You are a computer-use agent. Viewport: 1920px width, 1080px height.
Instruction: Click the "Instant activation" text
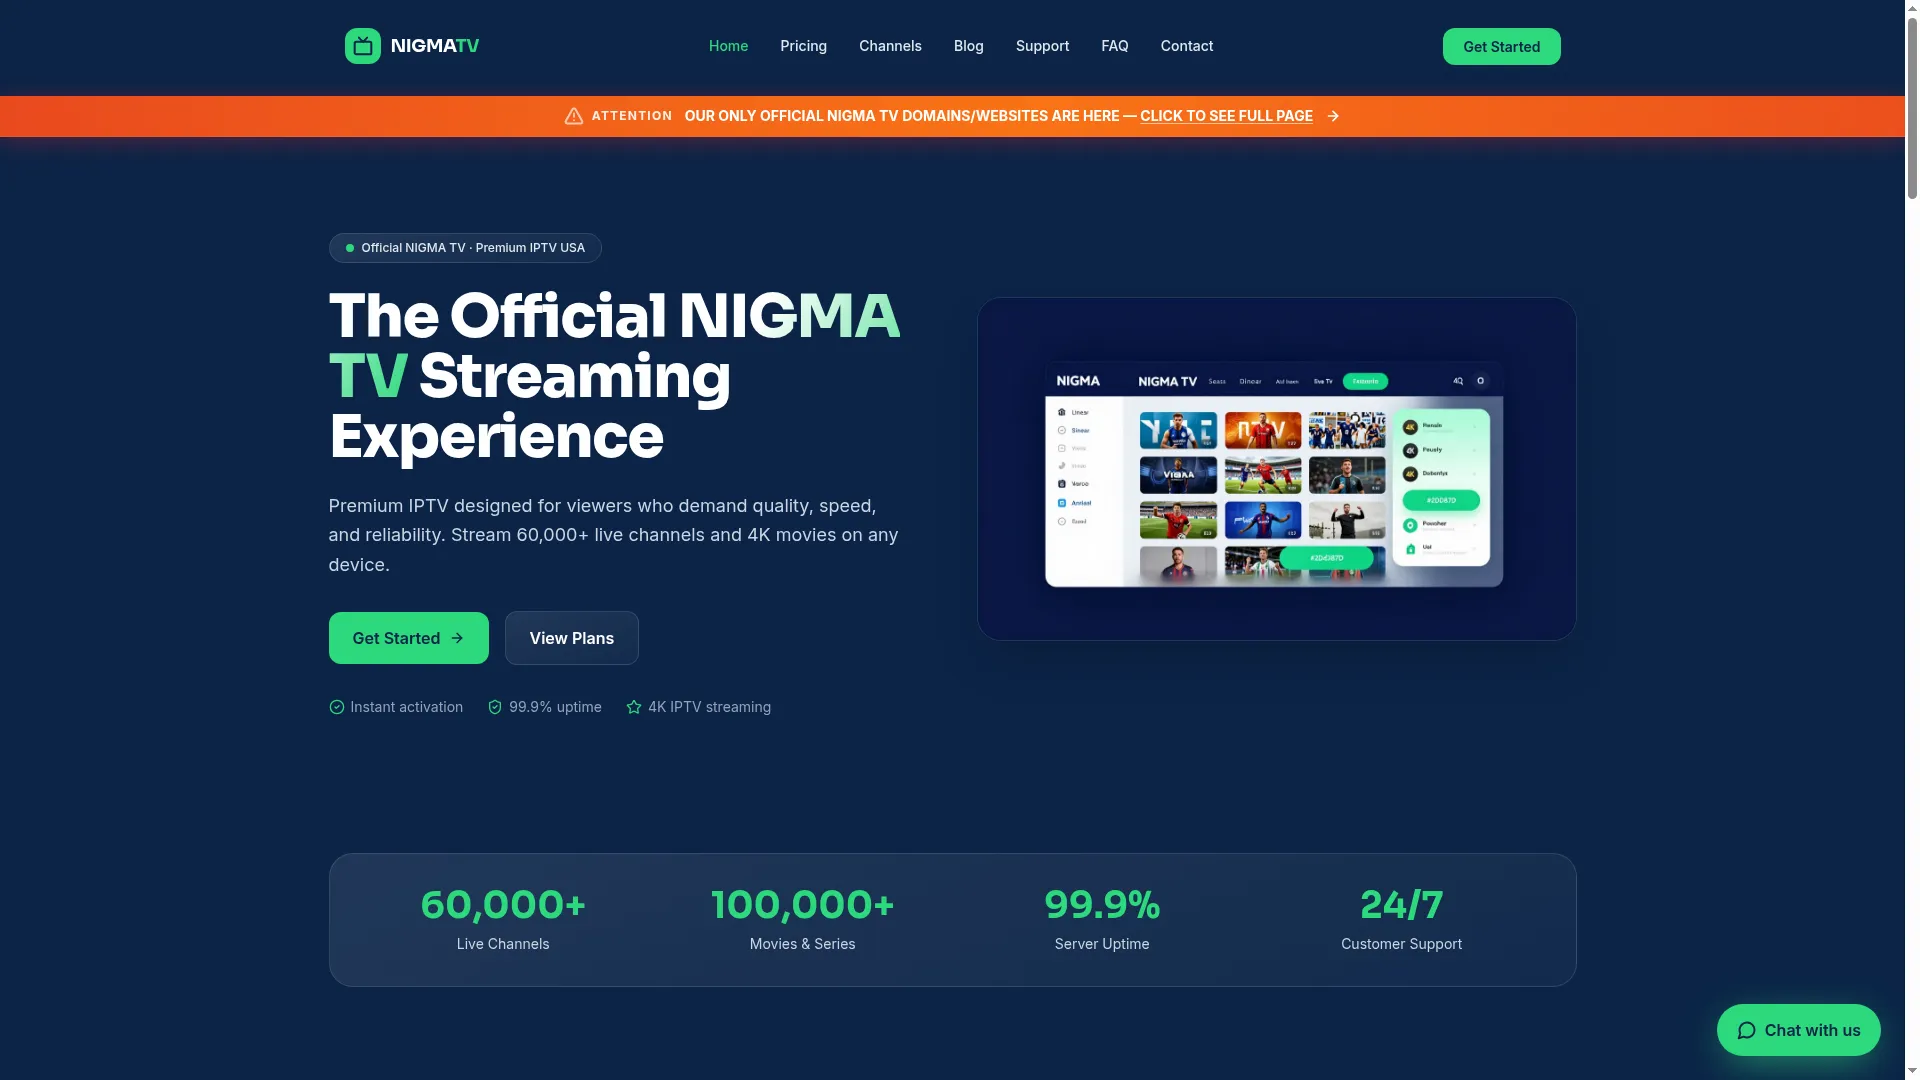tap(406, 707)
